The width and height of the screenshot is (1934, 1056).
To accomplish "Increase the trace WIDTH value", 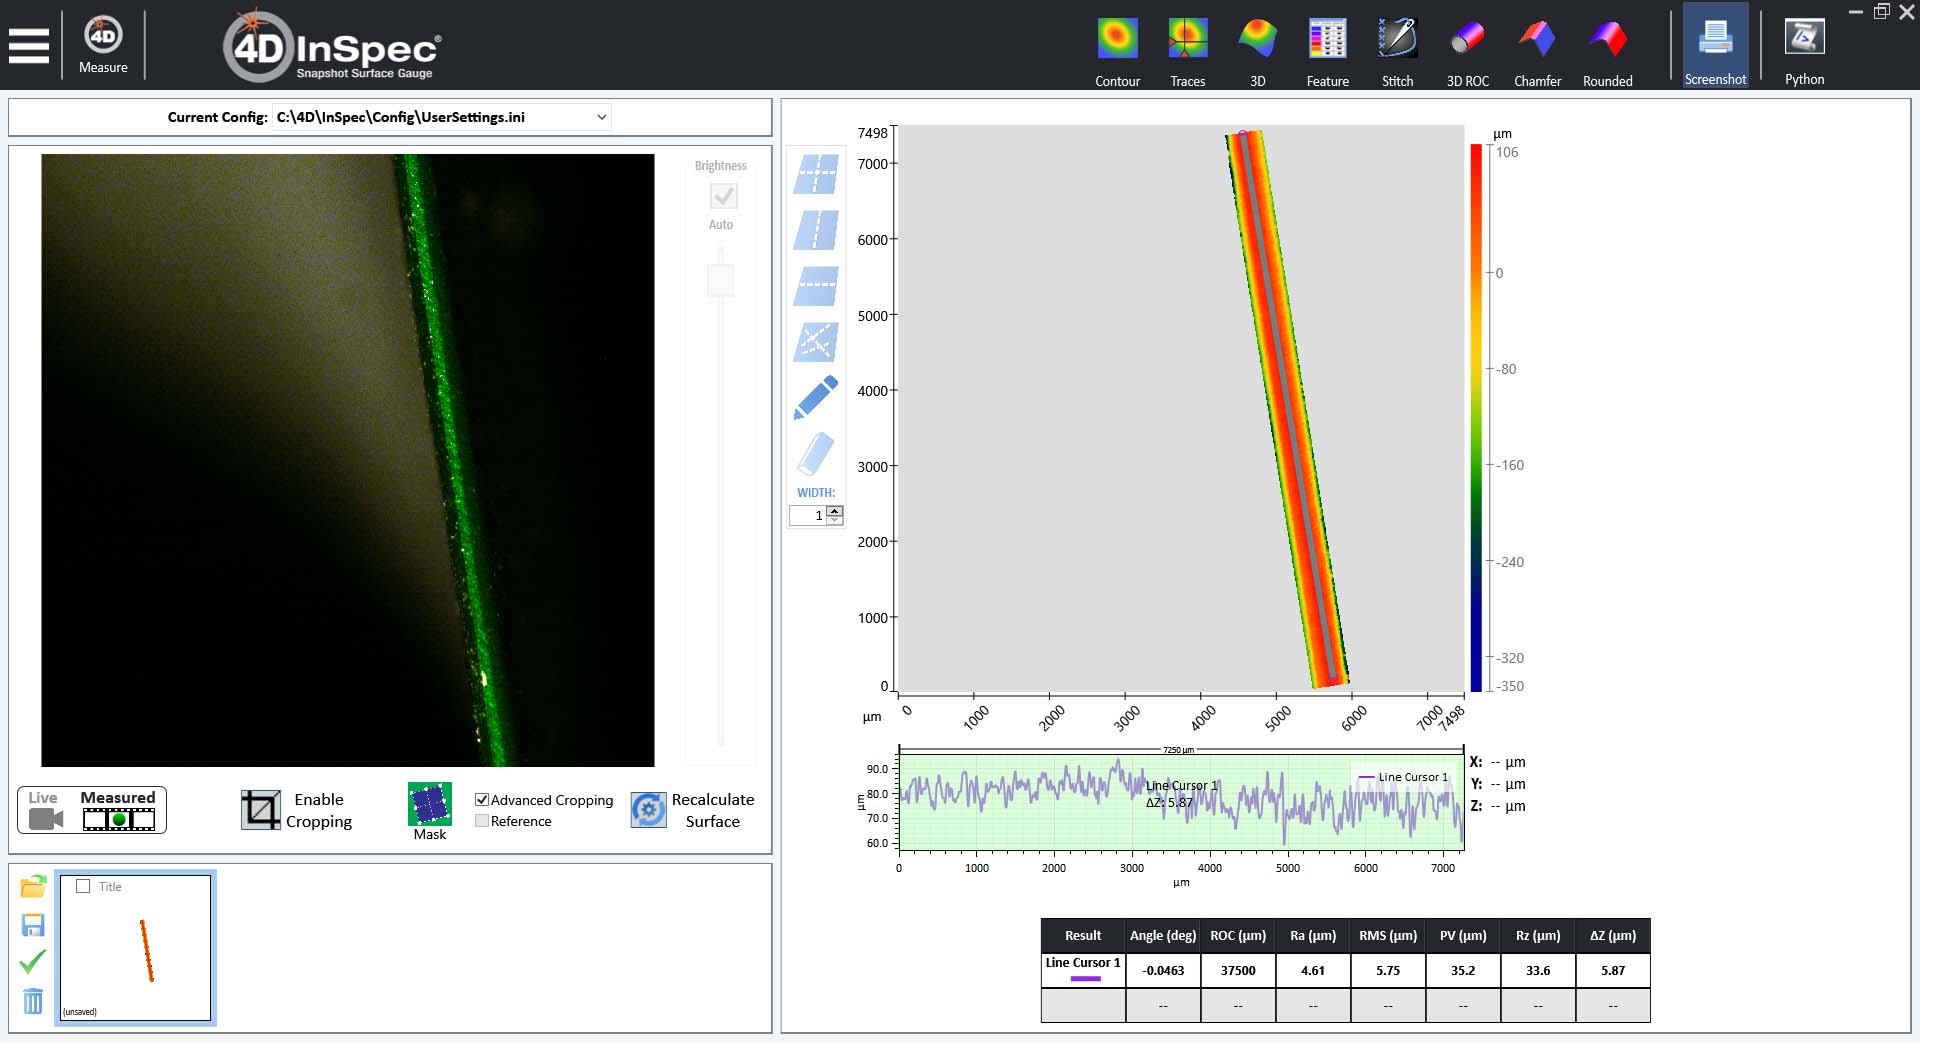I will (835, 511).
